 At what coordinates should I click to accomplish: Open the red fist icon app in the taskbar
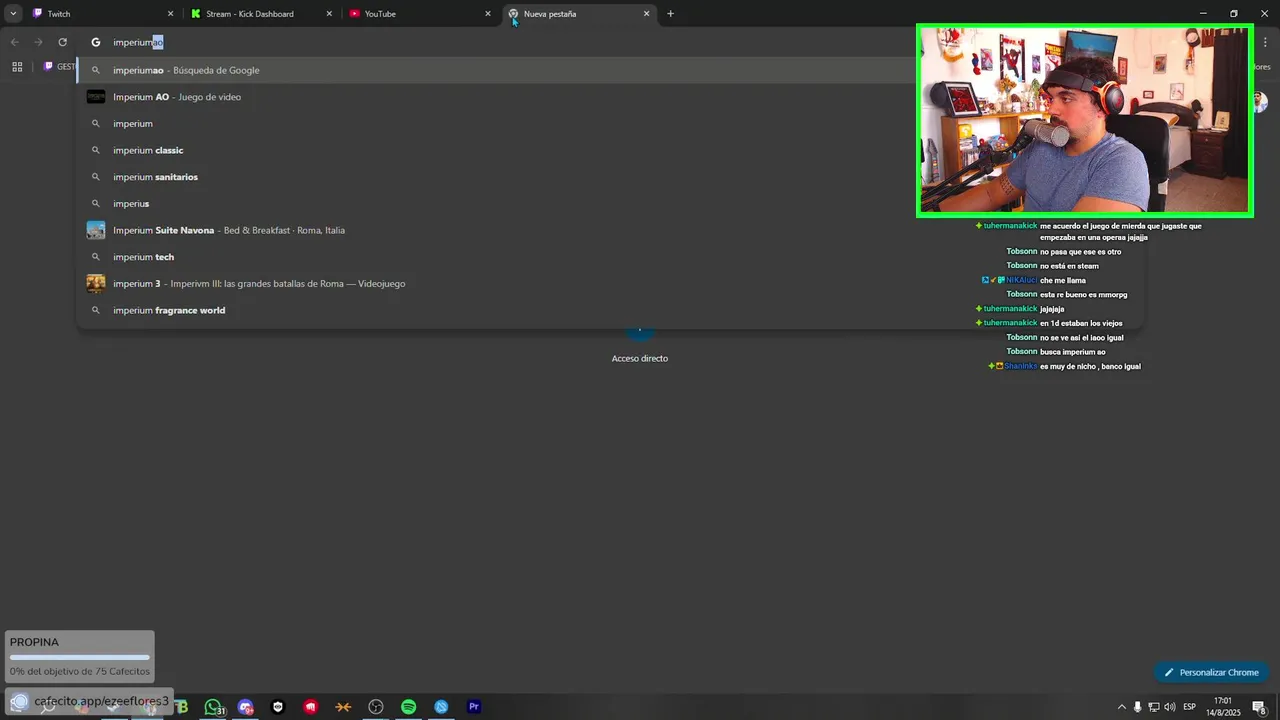(x=311, y=707)
